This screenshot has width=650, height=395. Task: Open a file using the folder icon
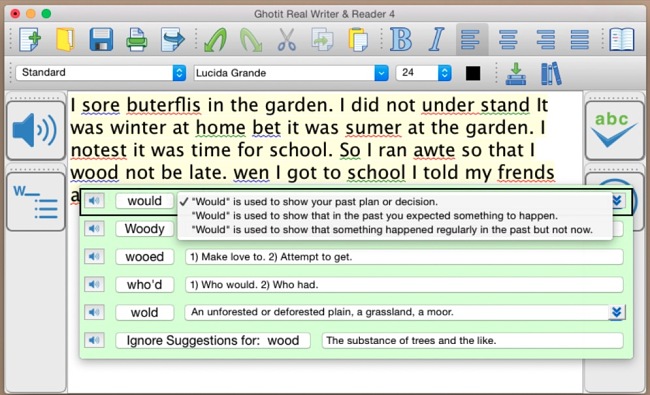pyautogui.click(x=65, y=40)
